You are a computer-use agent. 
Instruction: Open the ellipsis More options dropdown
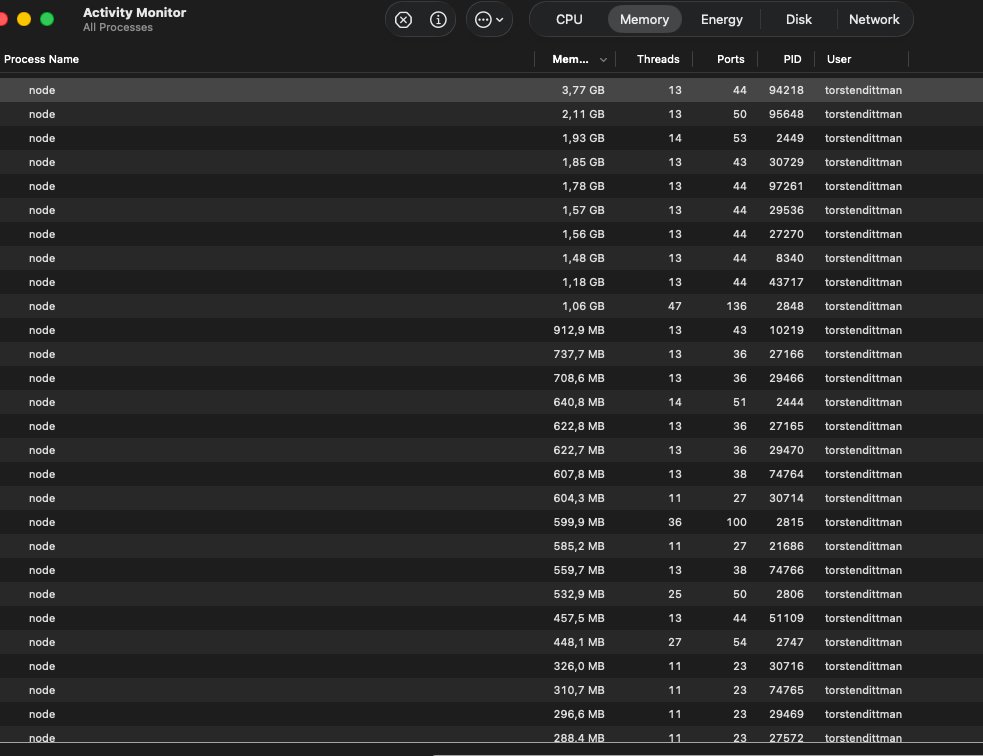tap(489, 20)
